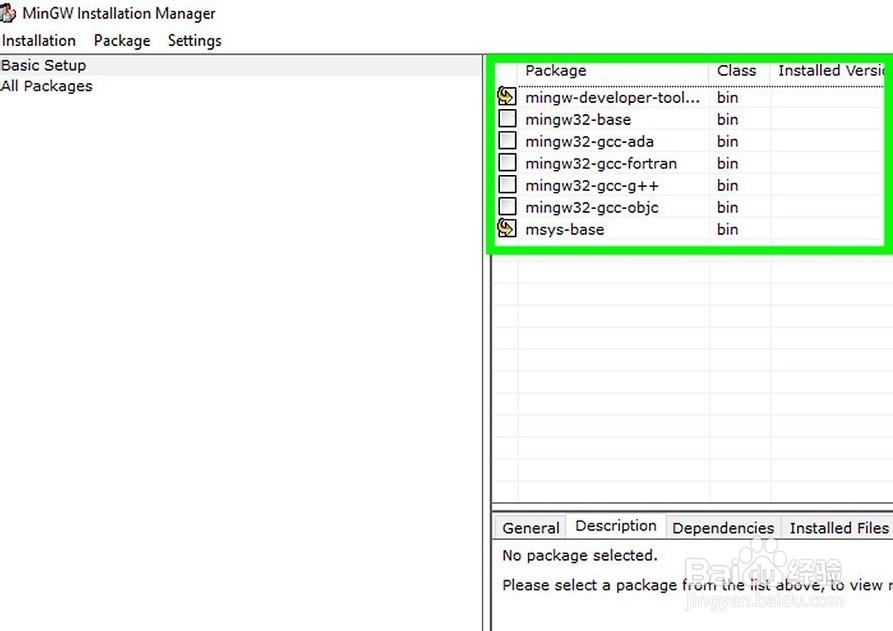
Task: Click the bin class cell of msys-base
Action: pos(727,230)
